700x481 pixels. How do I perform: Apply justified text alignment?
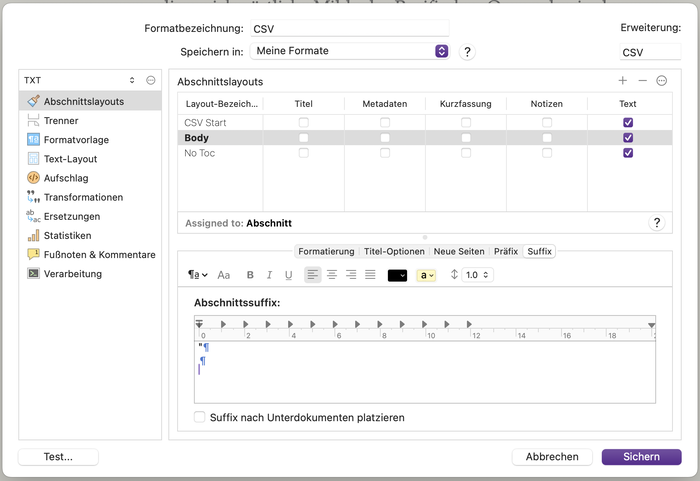coord(370,275)
